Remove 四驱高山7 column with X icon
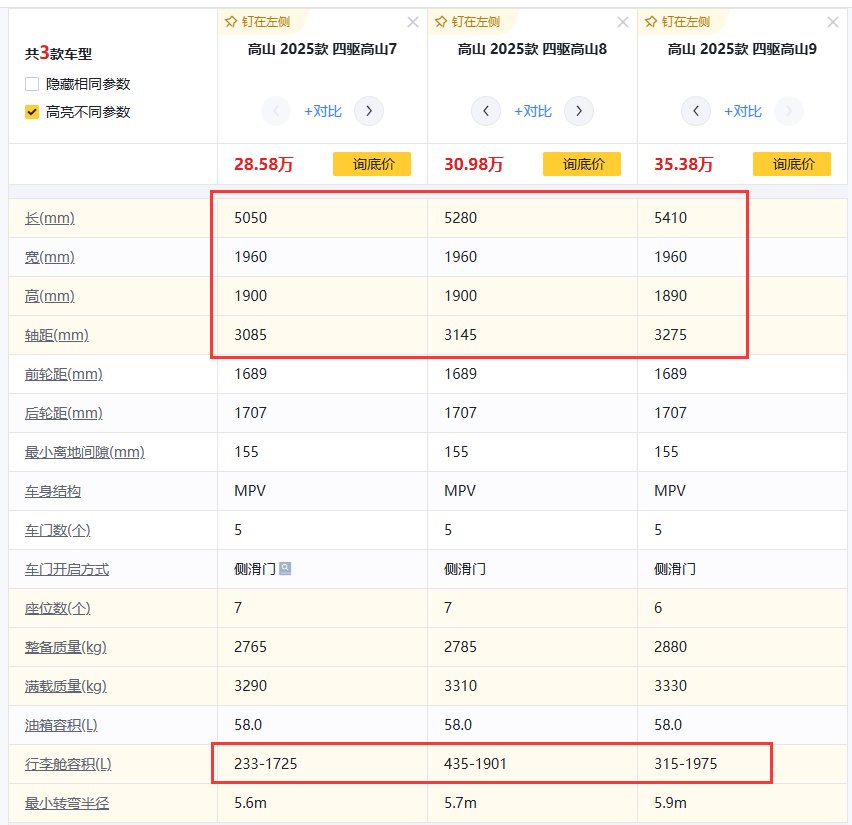This screenshot has width=852, height=825. 413,22
